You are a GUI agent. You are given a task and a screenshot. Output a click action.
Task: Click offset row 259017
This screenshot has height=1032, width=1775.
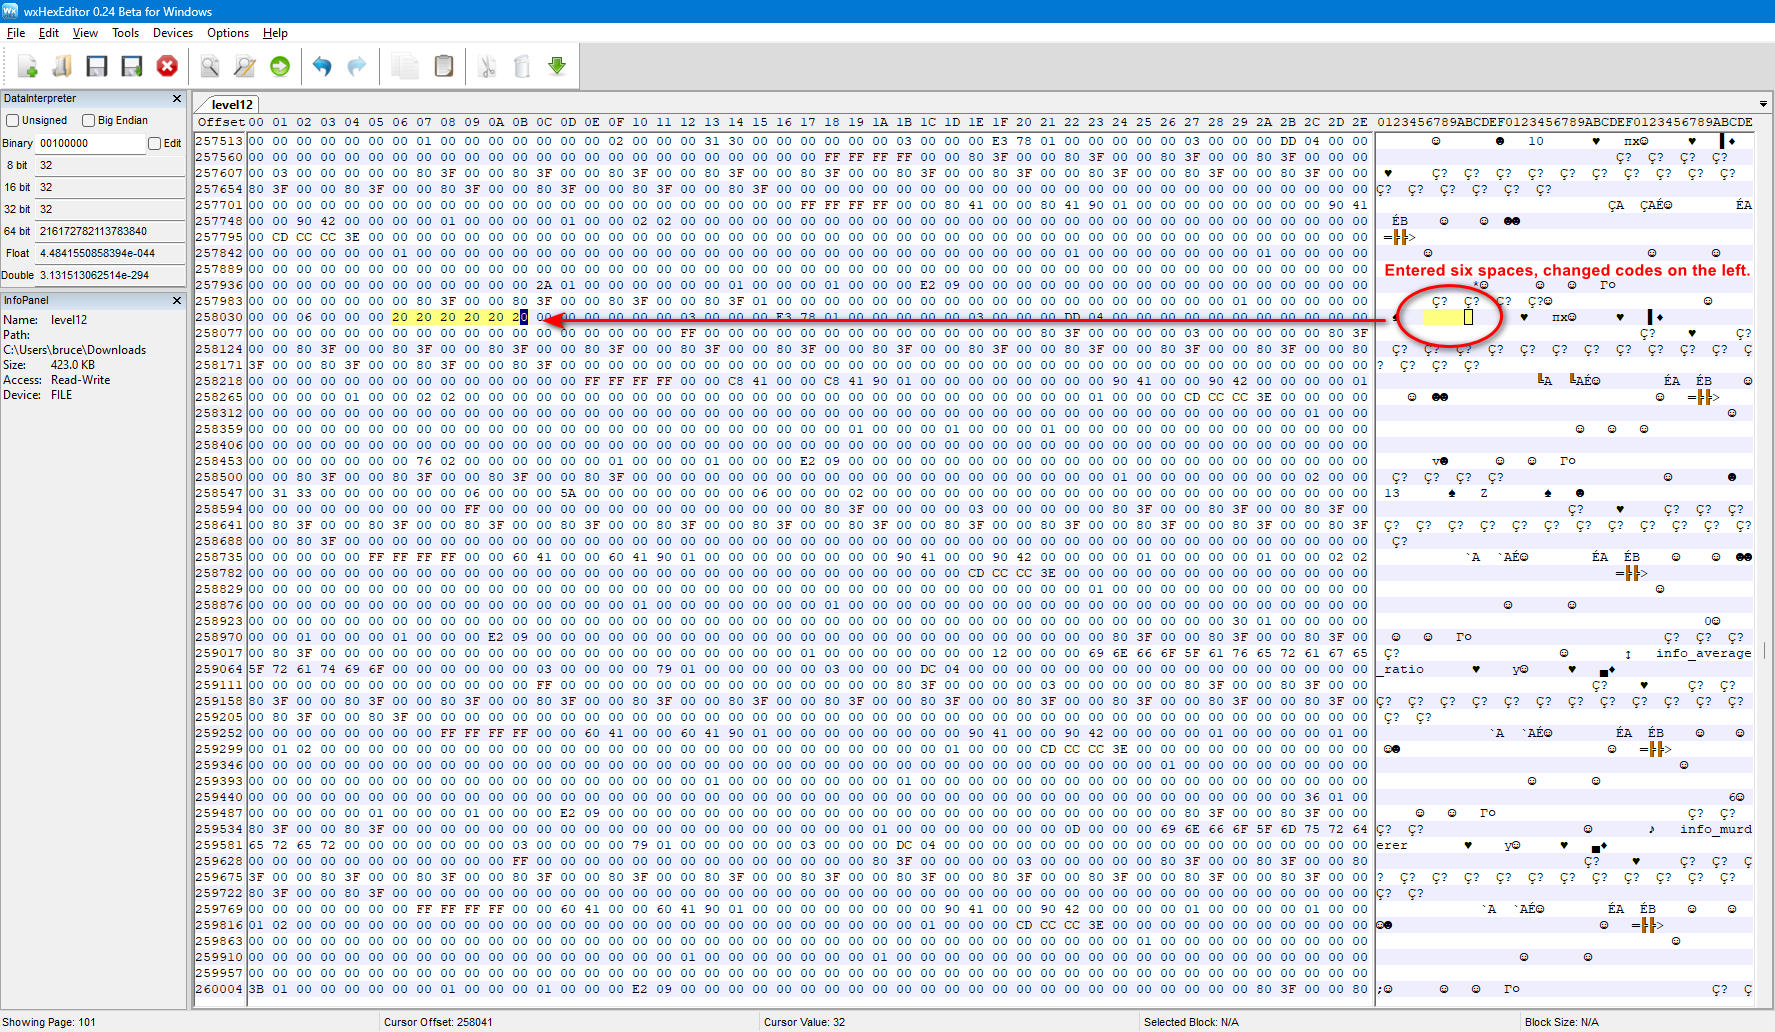tap(219, 653)
